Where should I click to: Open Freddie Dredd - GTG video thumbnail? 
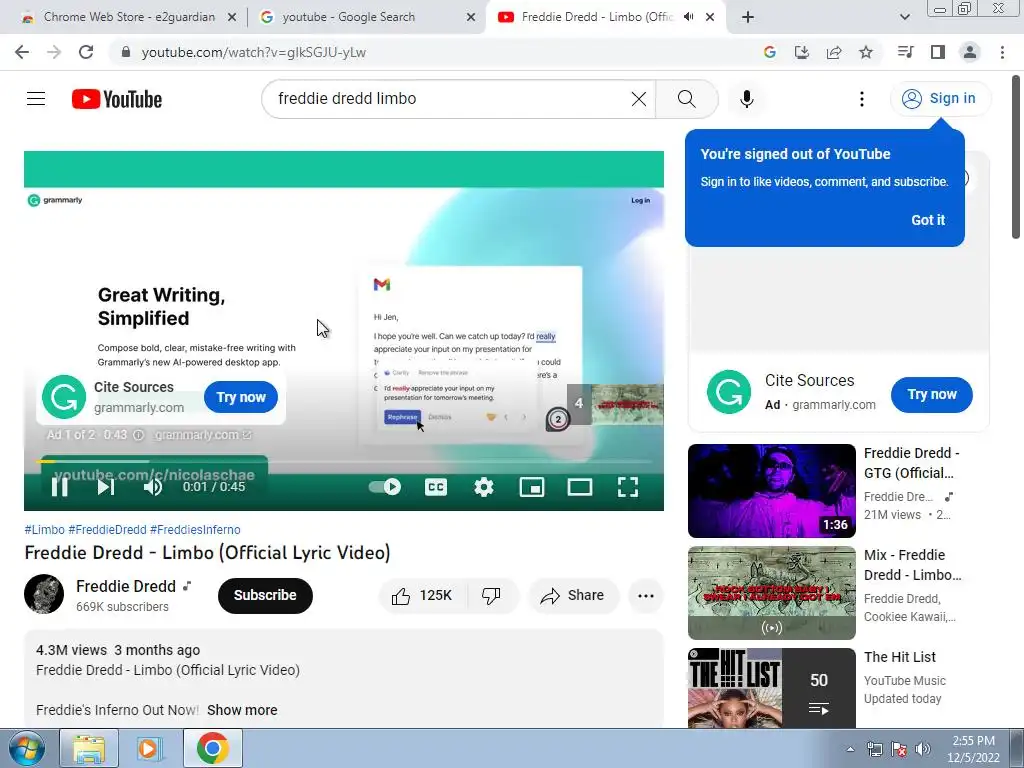click(x=771, y=490)
